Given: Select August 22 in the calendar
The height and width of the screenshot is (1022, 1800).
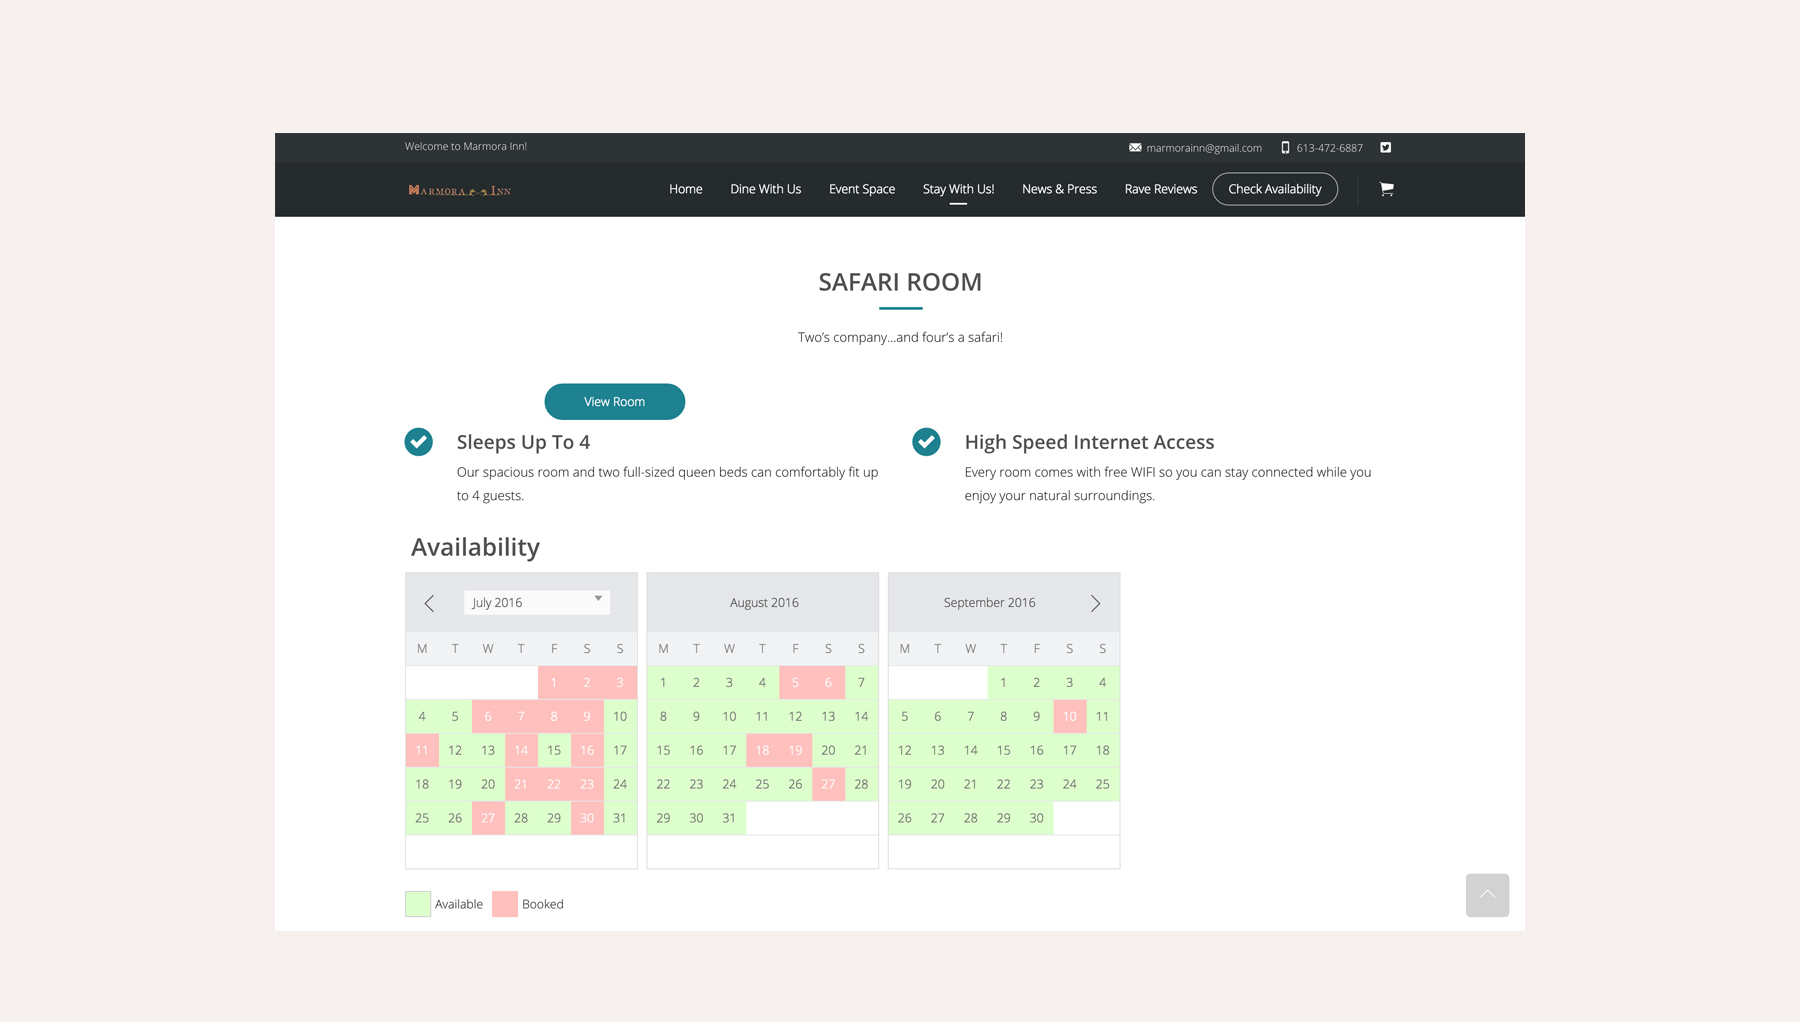Looking at the screenshot, I should [x=663, y=784].
